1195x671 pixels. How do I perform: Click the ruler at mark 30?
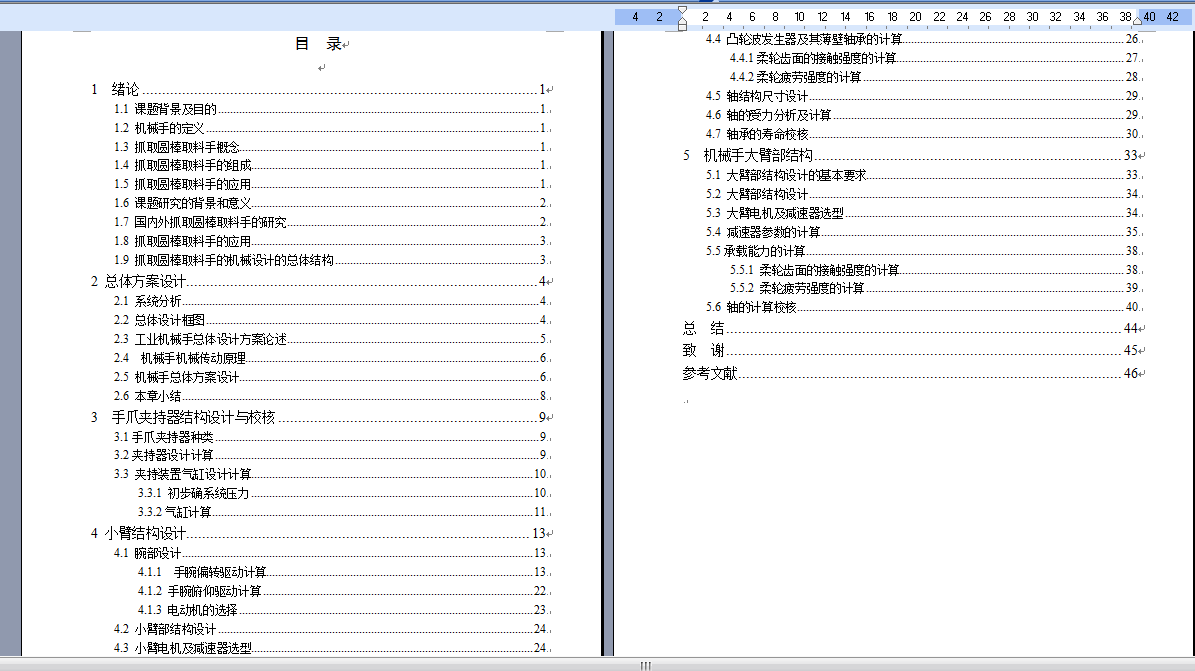click(x=1032, y=17)
